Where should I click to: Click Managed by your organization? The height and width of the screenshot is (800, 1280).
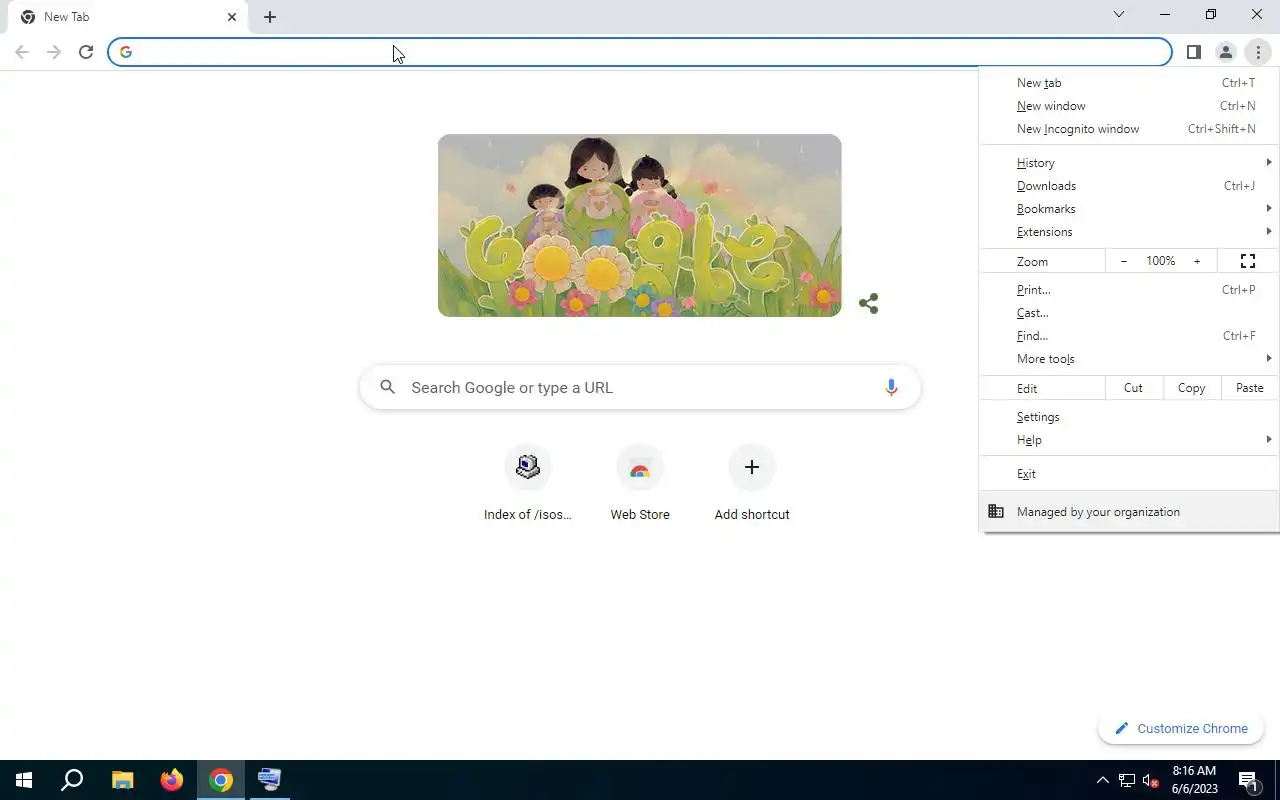click(x=1129, y=512)
